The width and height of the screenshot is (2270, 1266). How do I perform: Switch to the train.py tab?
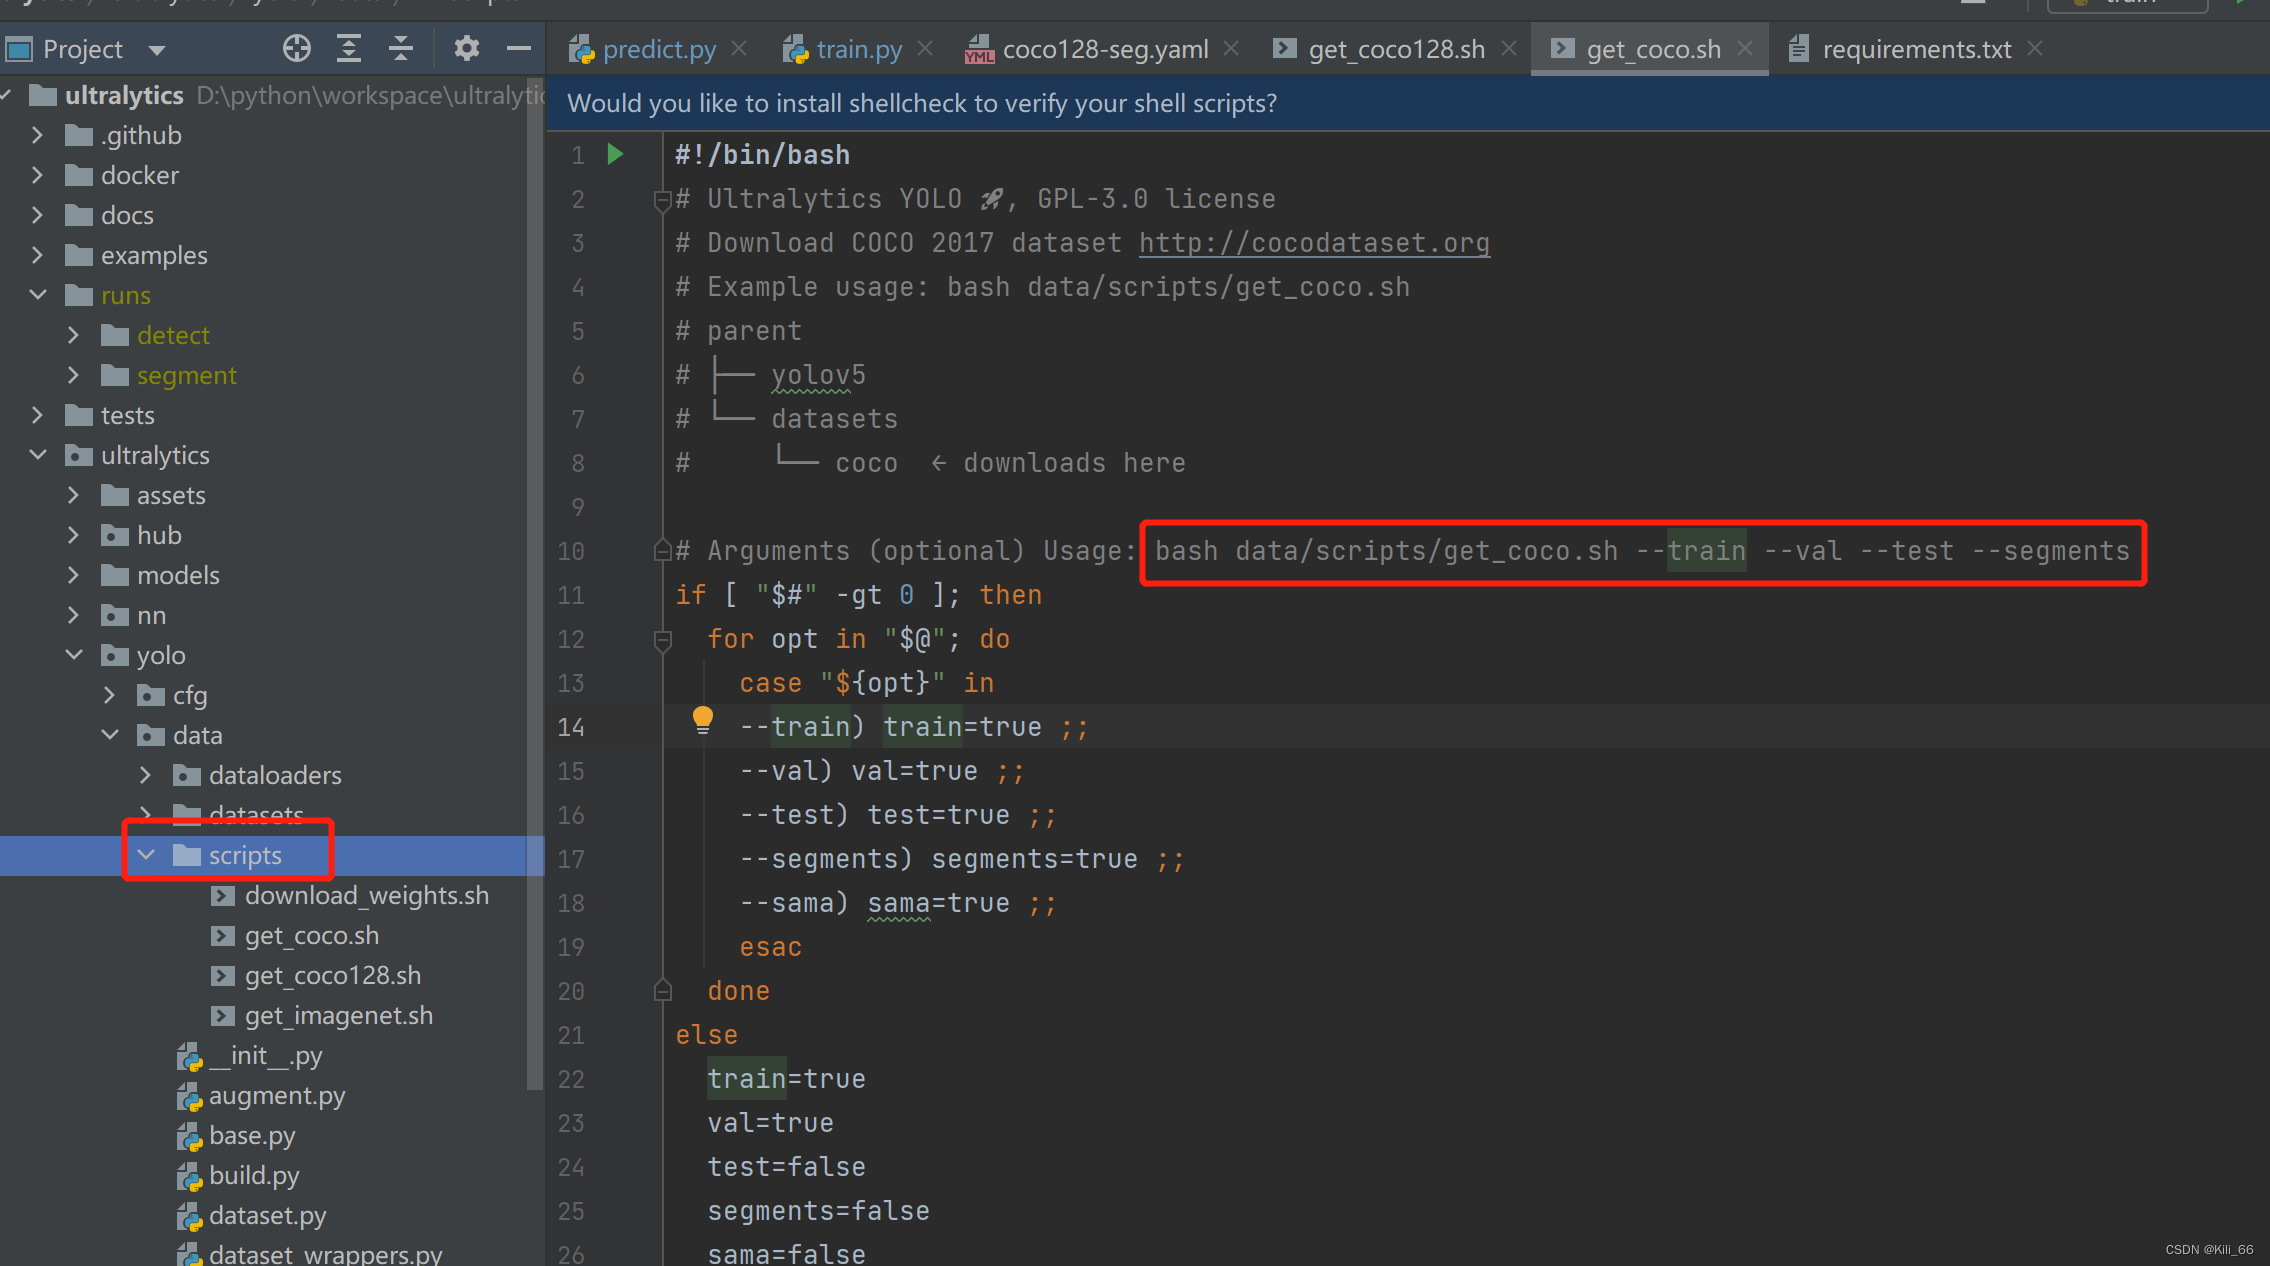tap(857, 49)
